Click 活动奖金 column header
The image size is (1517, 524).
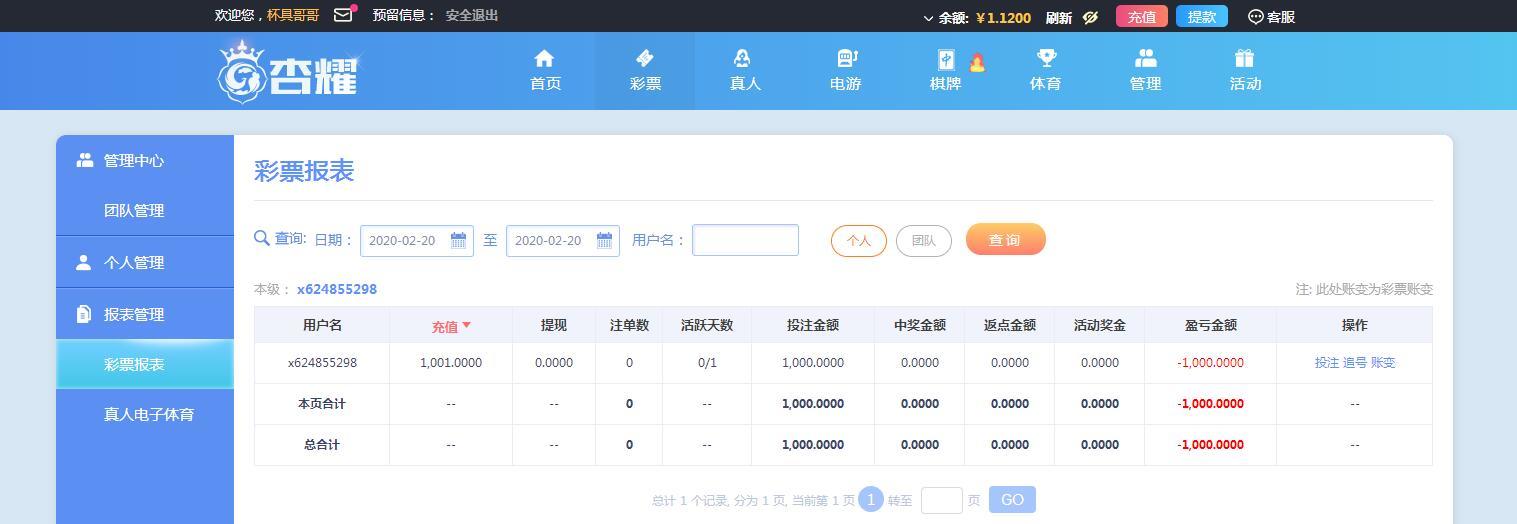click(x=1100, y=325)
